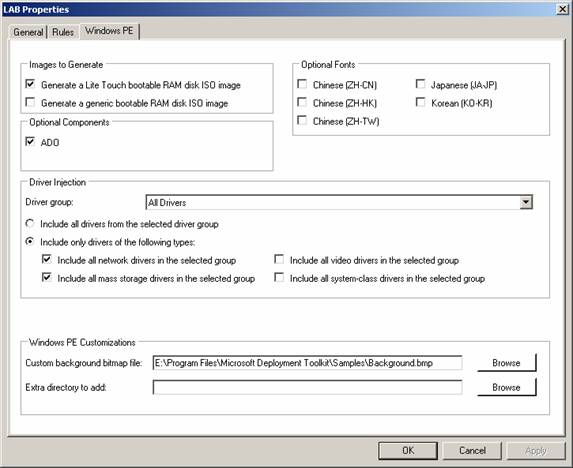Browse for extra directory to add

click(x=506, y=387)
